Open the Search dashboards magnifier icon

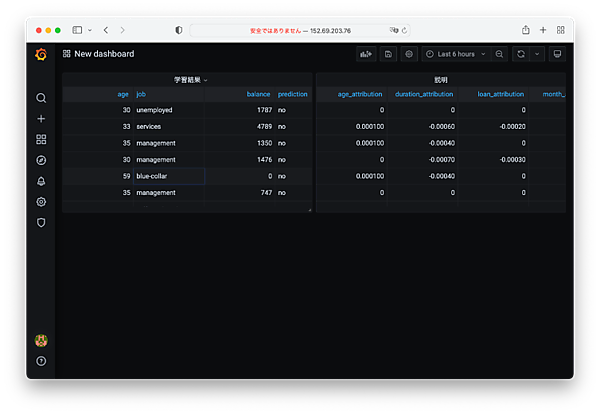coord(41,98)
